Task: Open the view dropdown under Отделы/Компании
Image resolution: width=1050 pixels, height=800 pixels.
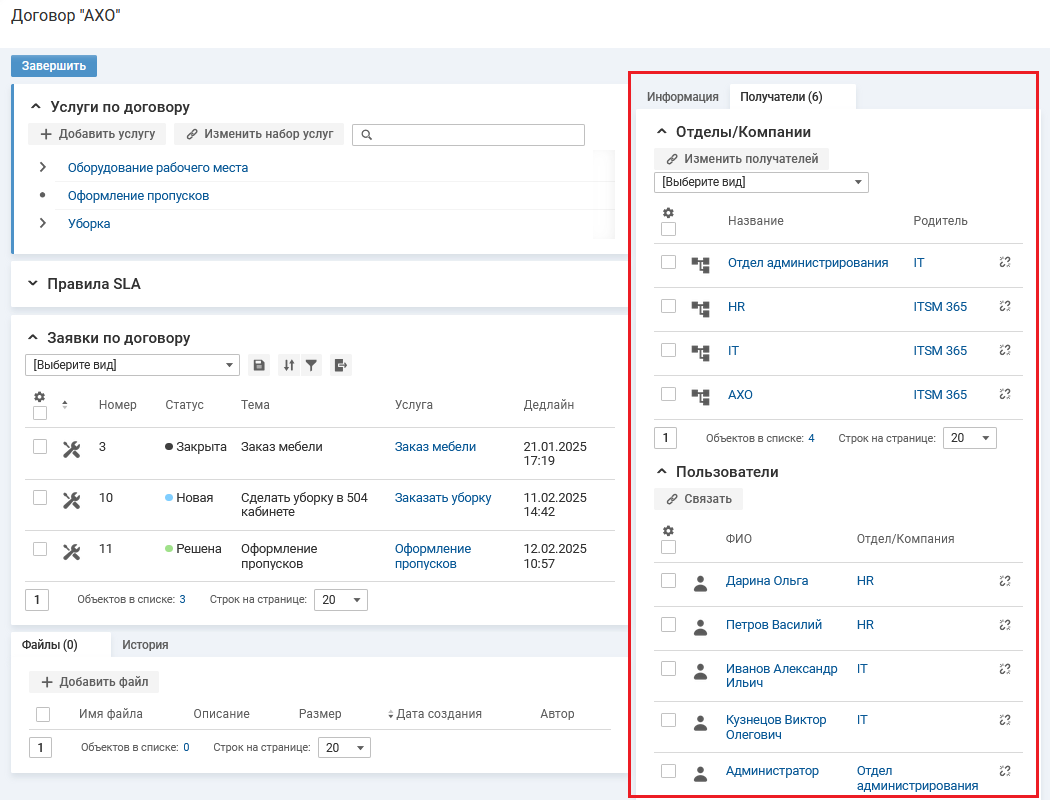Action: tap(761, 183)
